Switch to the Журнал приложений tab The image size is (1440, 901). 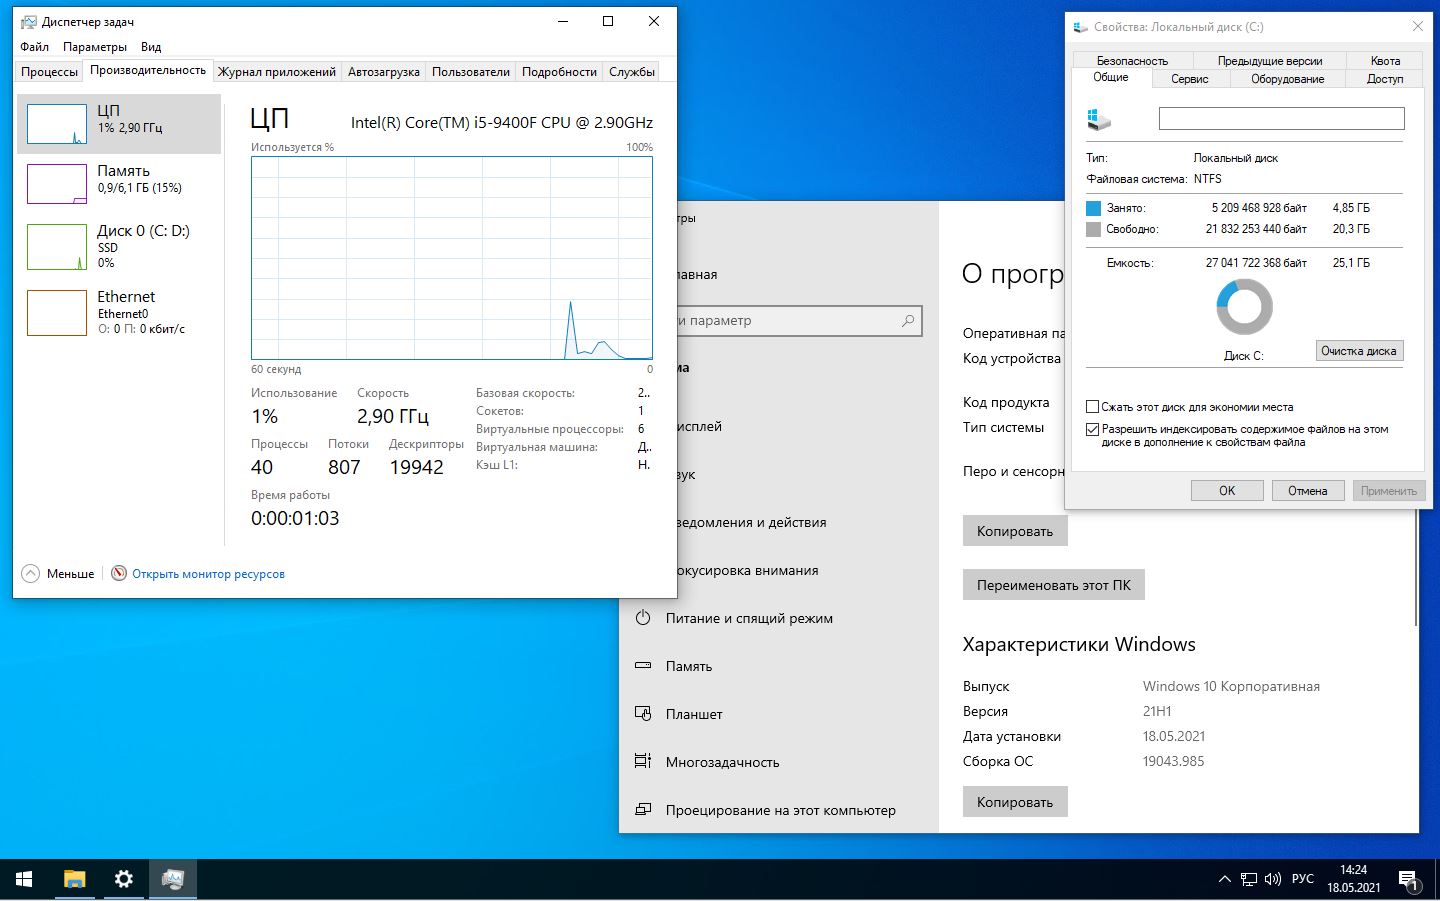(x=277, y=72)
